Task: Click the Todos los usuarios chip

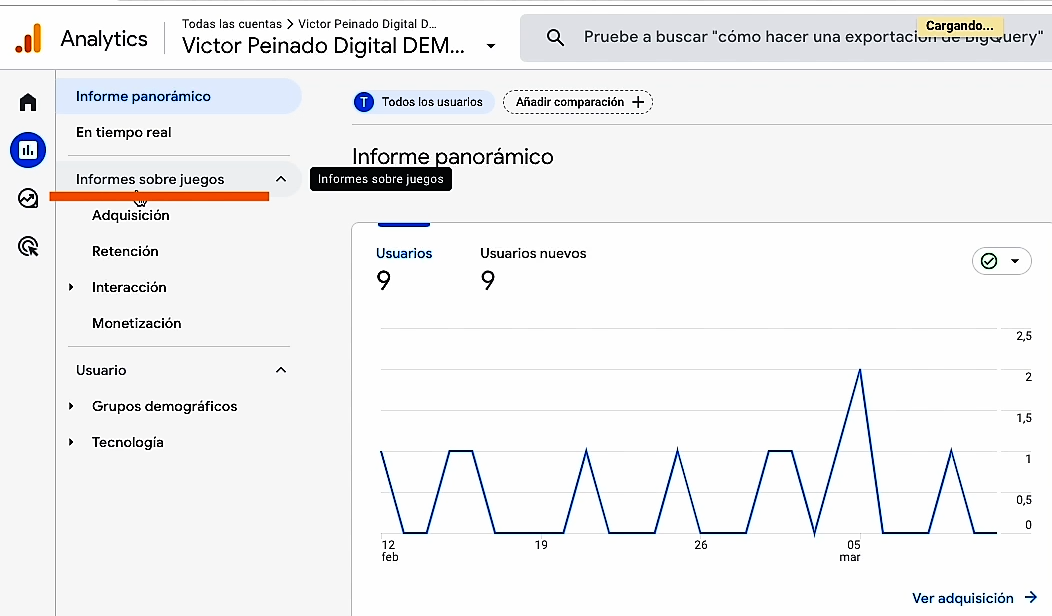Action: pyautogui.click(x=423, y=102)
